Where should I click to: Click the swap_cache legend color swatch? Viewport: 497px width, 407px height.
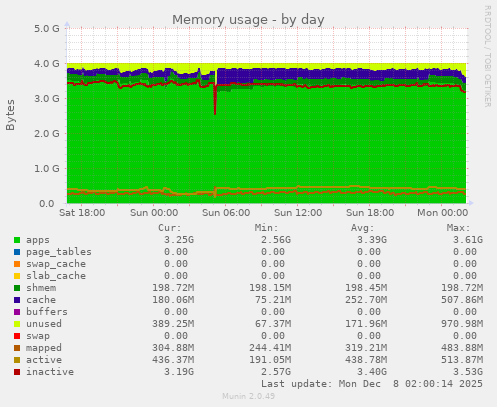[17, 264]
